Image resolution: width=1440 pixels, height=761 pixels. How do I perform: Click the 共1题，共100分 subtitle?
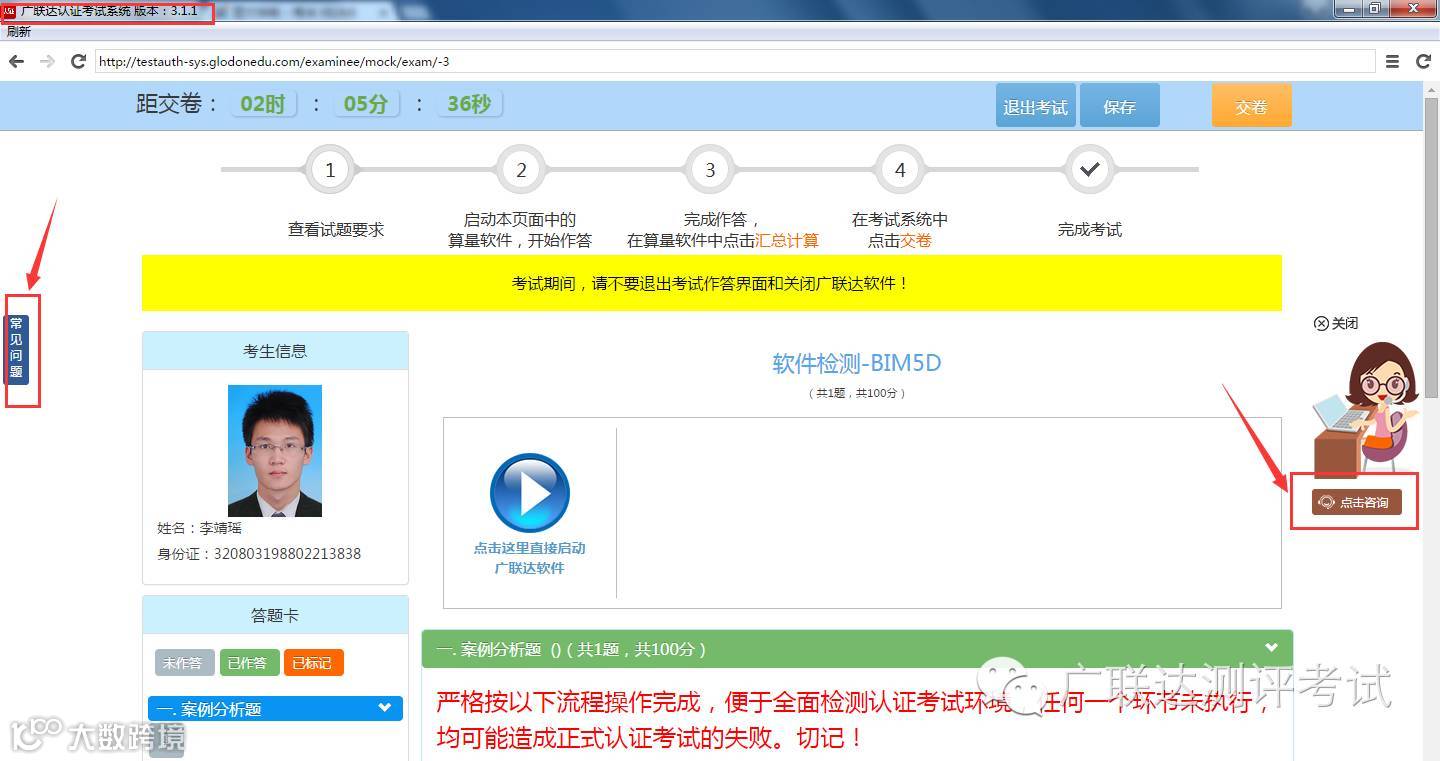click(x=857, y=394)
